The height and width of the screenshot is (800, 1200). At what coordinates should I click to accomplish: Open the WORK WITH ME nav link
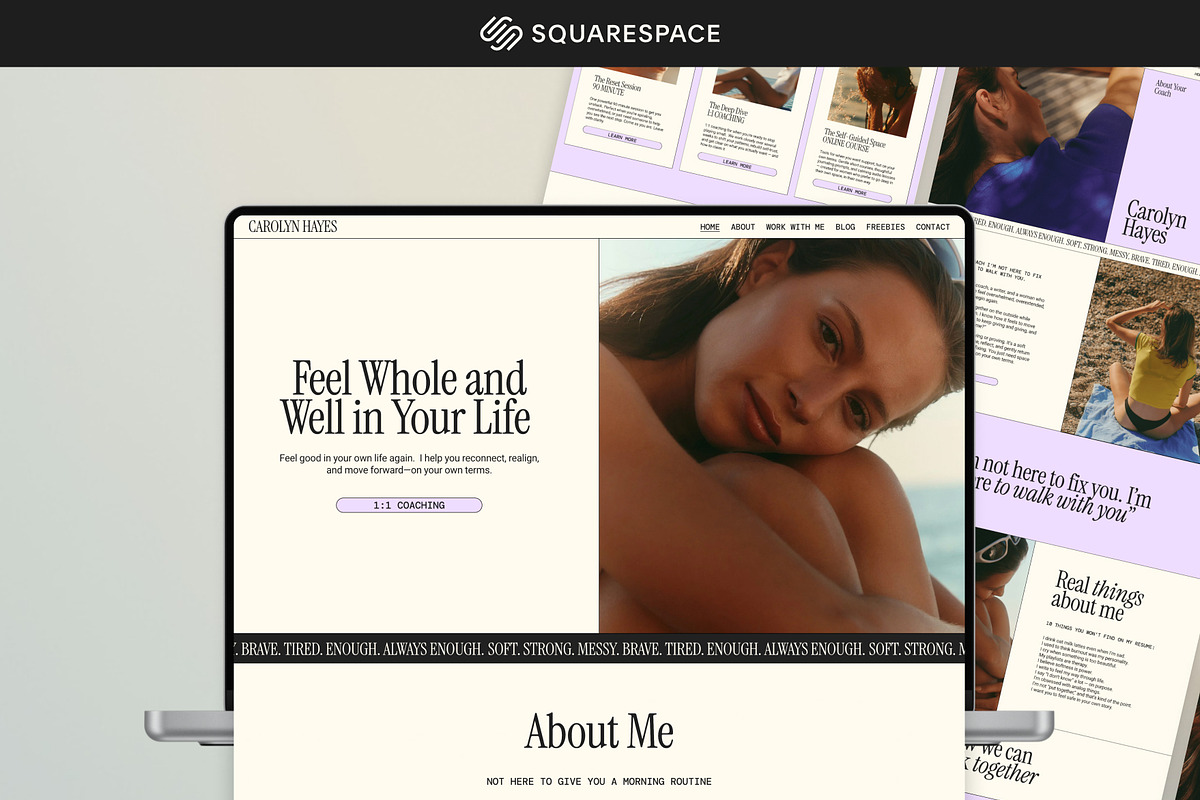[x=795, y=227]
